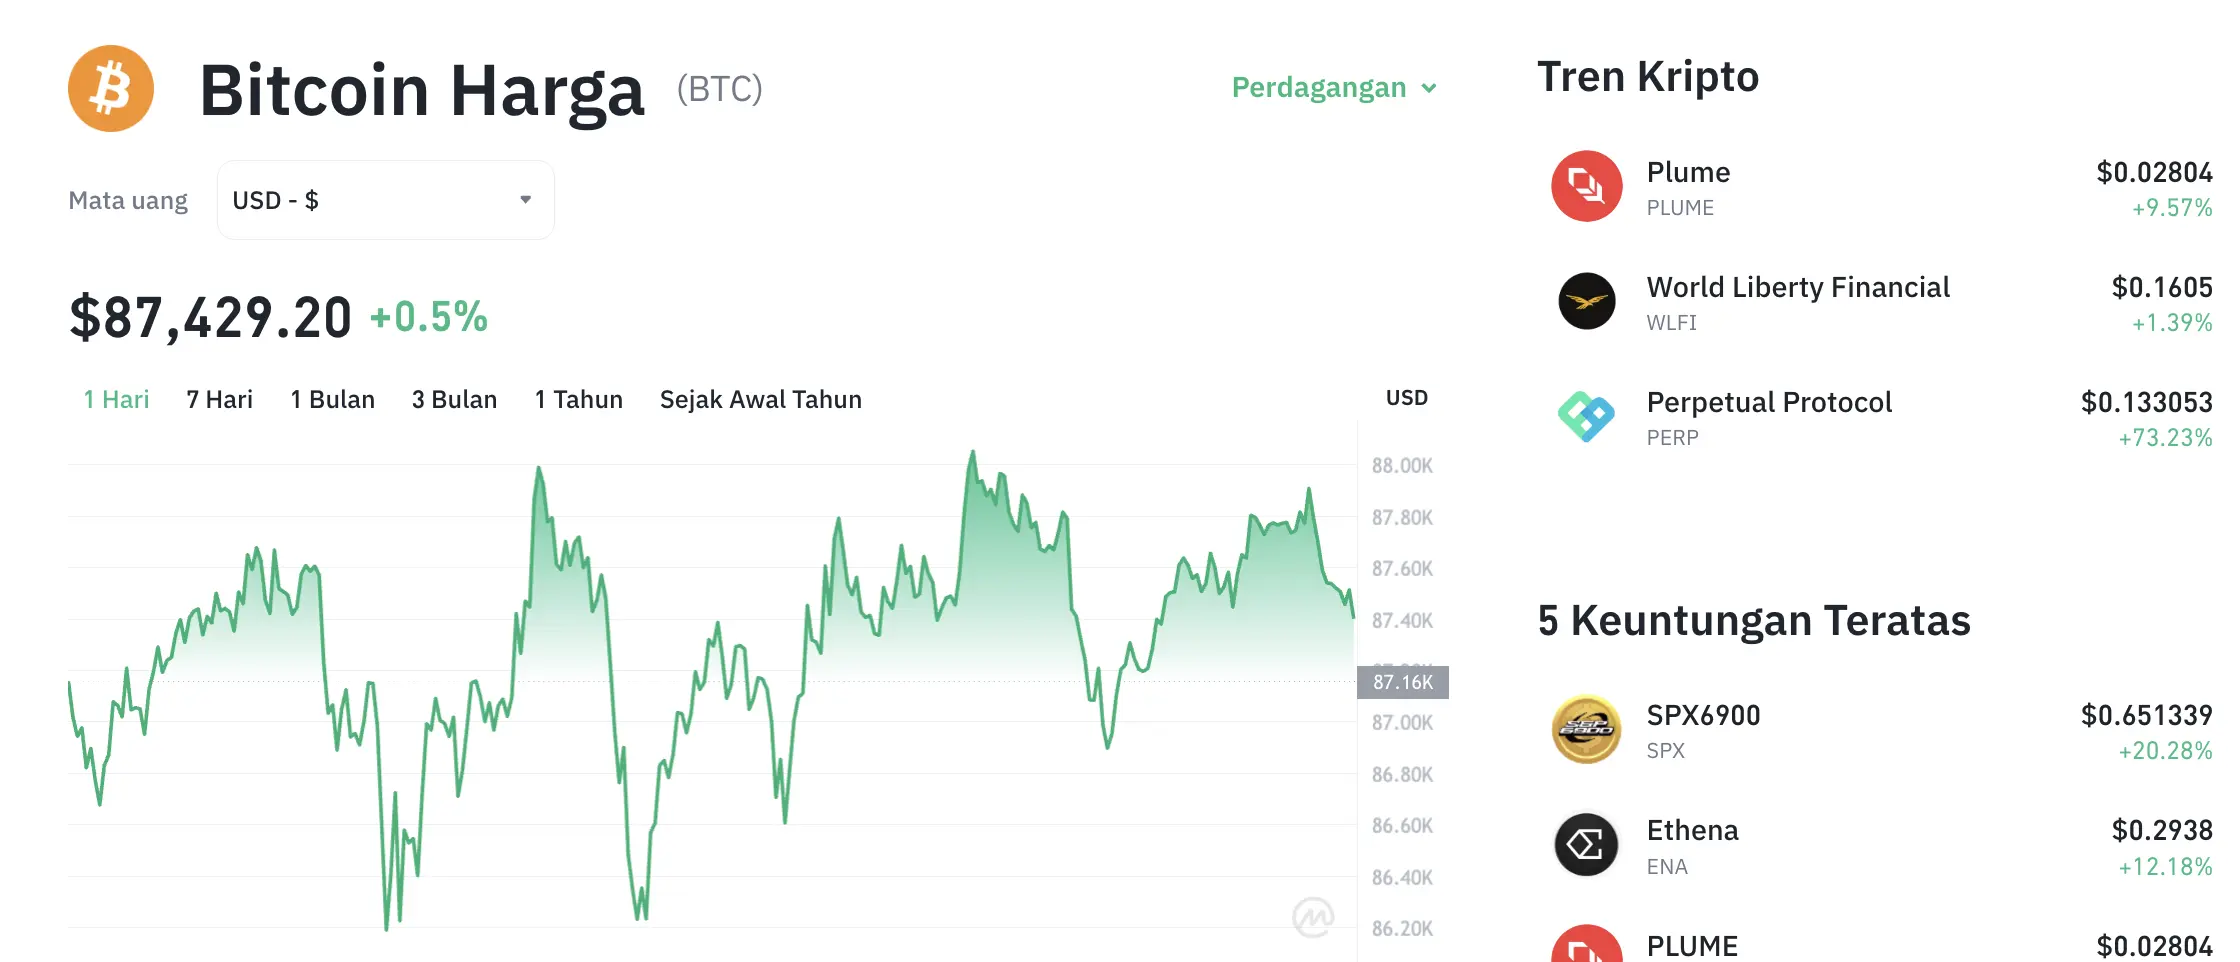Select the 1 Tahun time range
The height and width of the screenshot is (962, 2240).
click(x=578, y=399)
